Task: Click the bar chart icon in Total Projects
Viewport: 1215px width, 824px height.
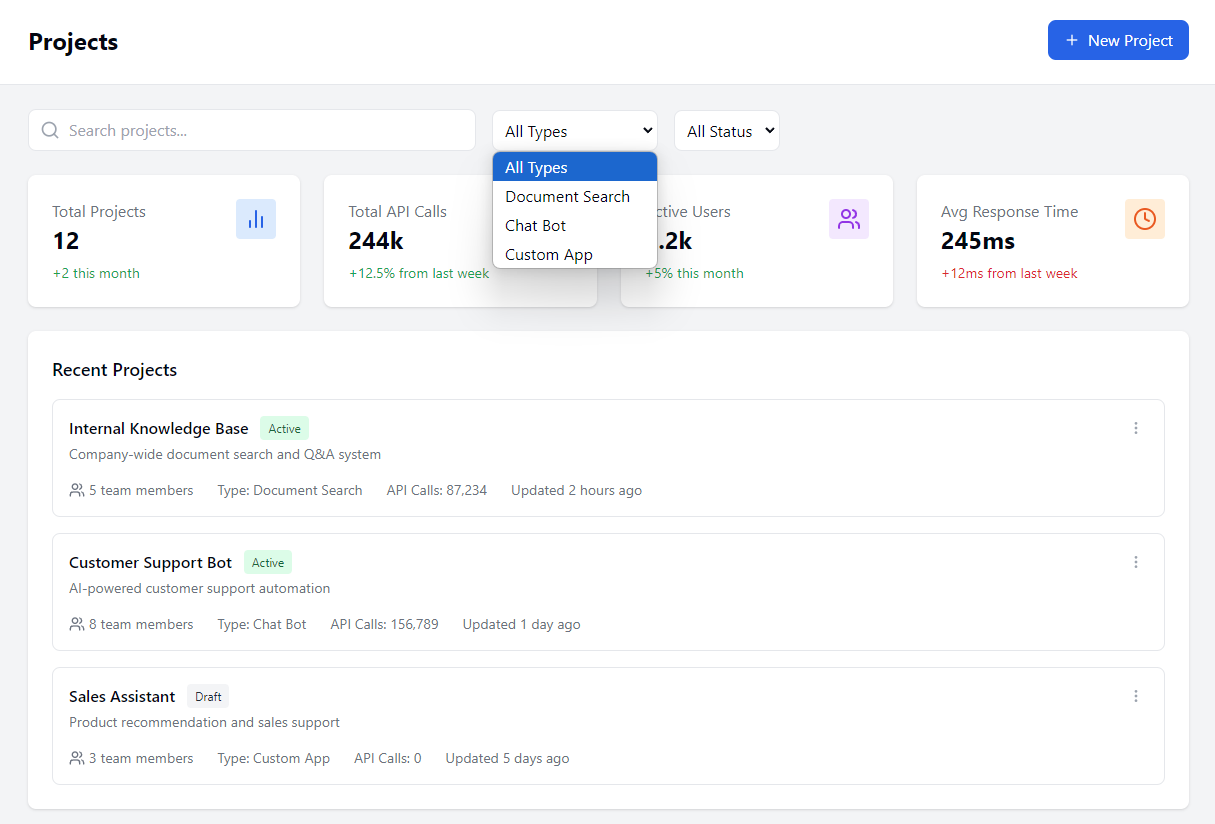Action: (x=255, y=219)
